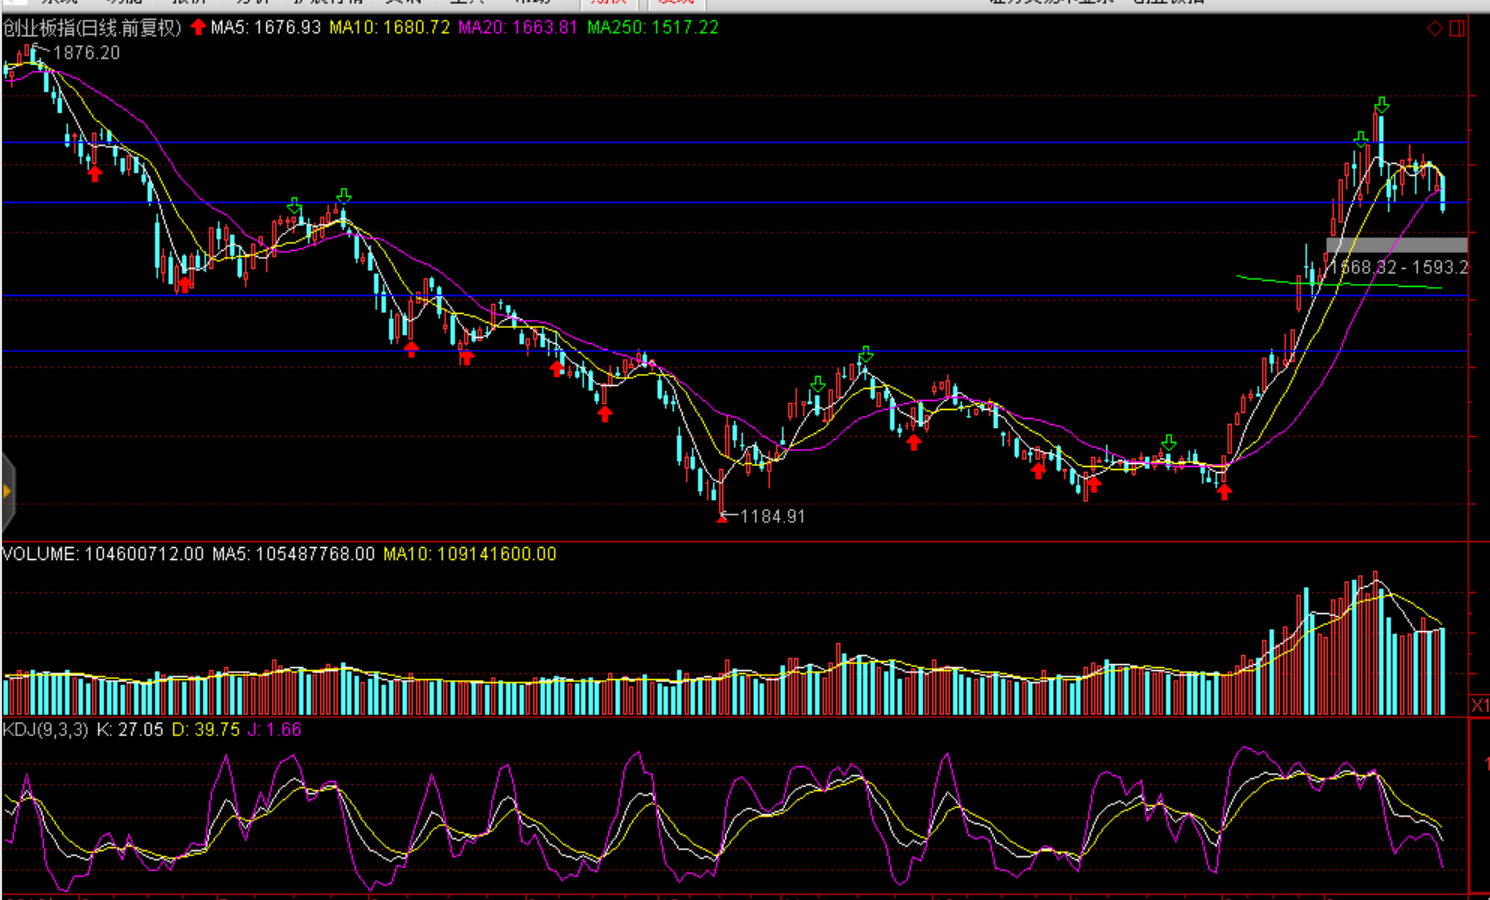Select the green MA250 indicator label
The image size is (1490, 900).
click(652, 27)
